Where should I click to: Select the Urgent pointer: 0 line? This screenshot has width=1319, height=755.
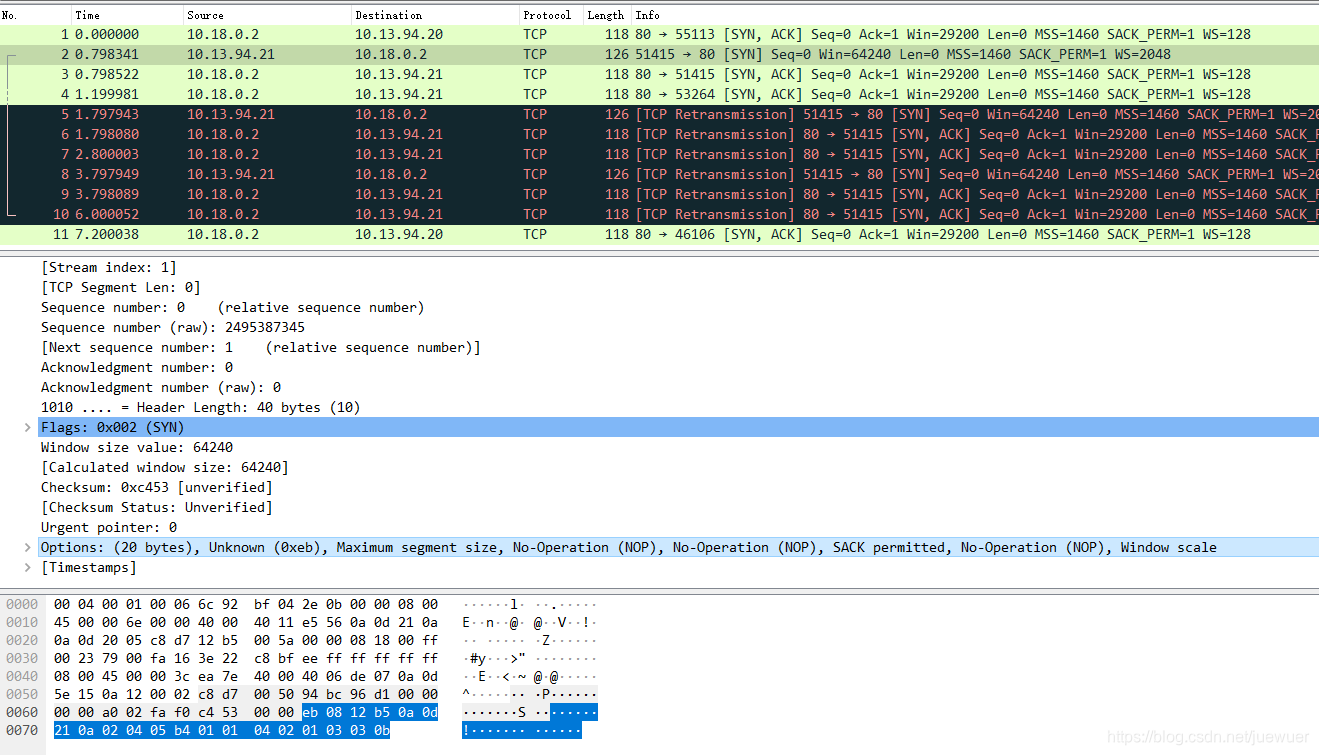(109, 527)
